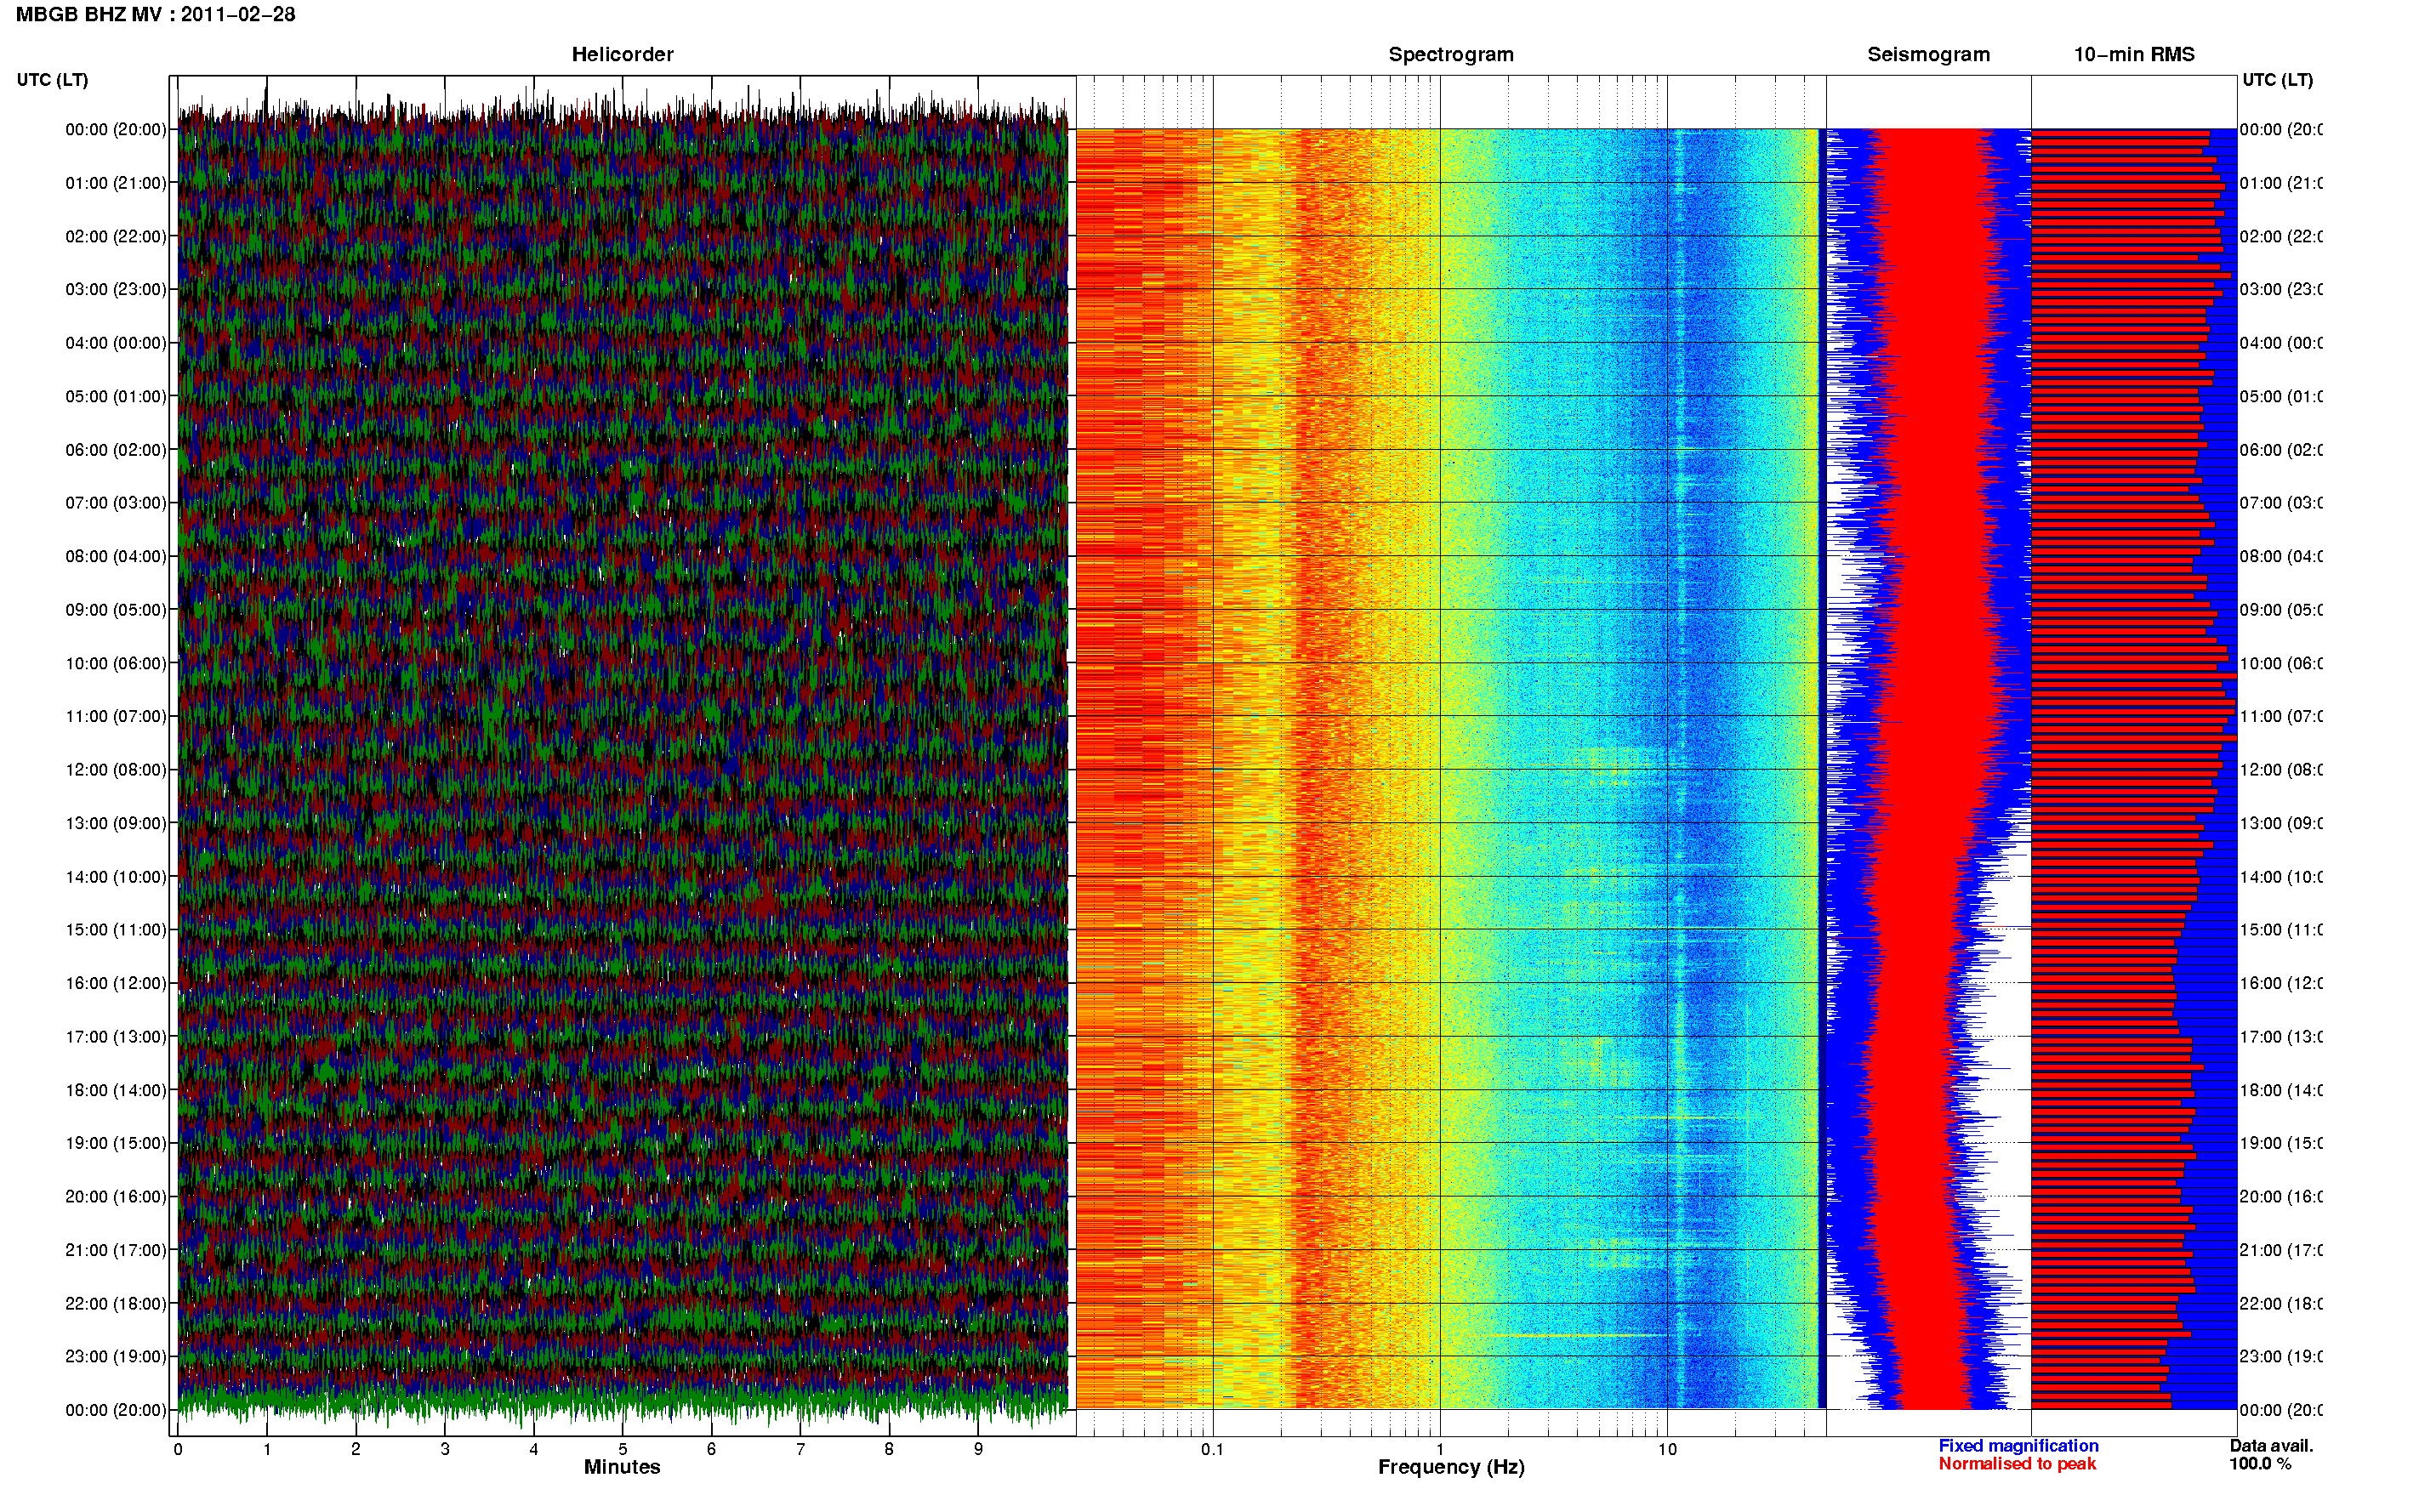Click the 'UTC (LT)' label beside the 10-min RMS panel
Image resolution: width=2419 pixels, height=1512 pixels.
point(2277,80)
